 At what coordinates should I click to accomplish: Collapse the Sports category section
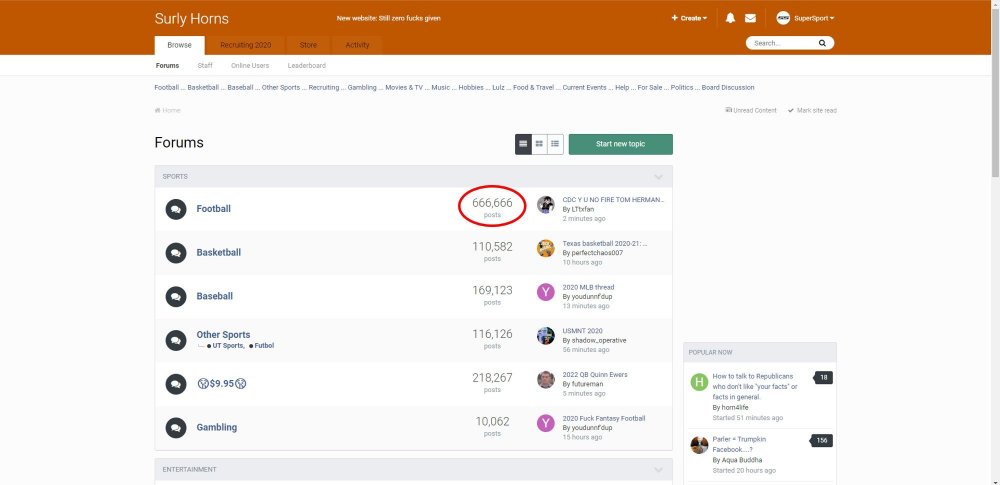[658, 177]
